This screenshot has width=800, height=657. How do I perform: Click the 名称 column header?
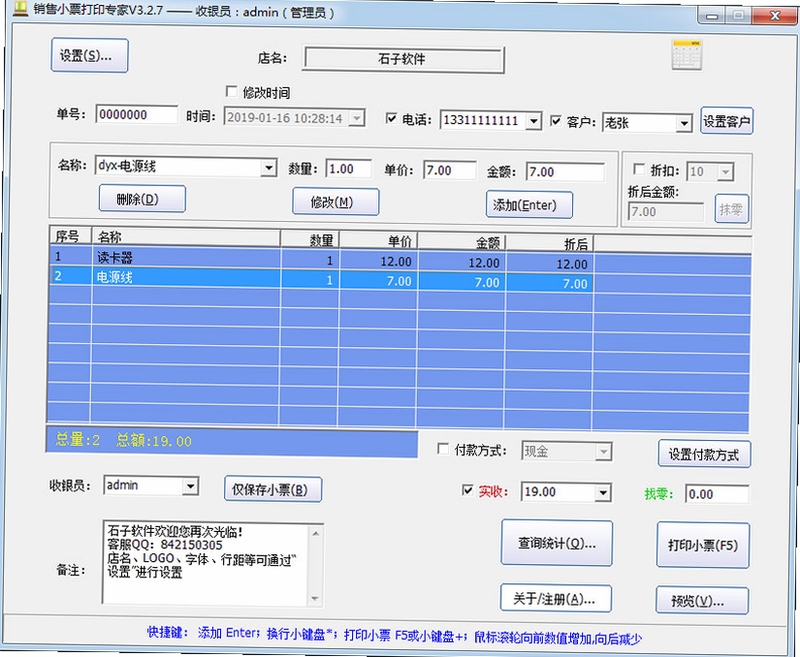(186, 238)
